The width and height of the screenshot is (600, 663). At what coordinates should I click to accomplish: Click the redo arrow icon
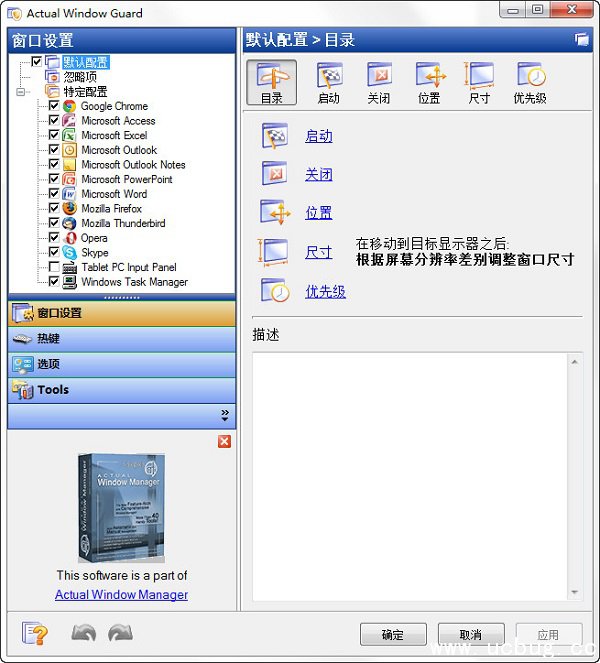120,634
